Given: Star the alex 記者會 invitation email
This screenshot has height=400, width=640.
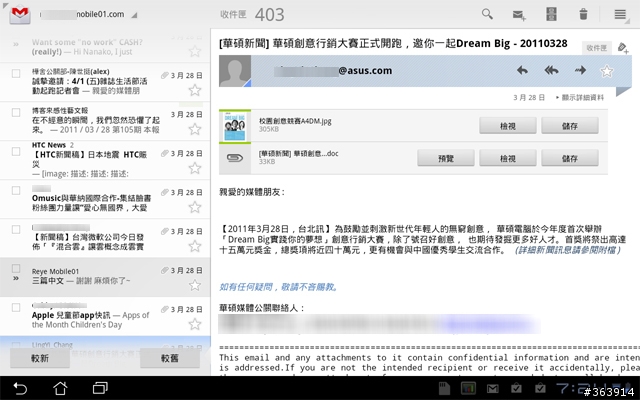Looking at the screenshot, I should 195,90.
